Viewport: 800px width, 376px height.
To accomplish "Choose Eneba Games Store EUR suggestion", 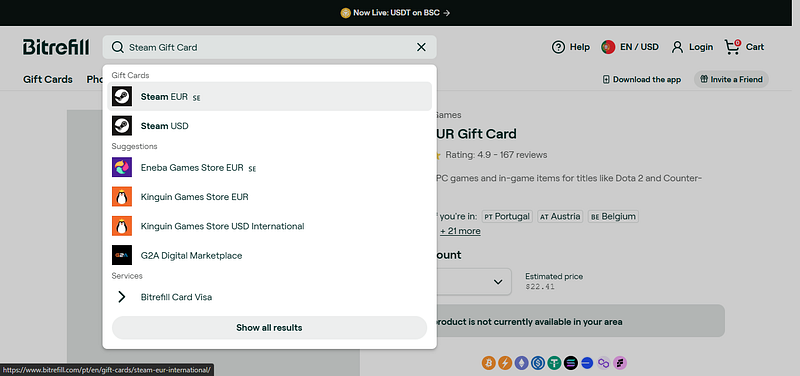I will click(x=269, y=167).
